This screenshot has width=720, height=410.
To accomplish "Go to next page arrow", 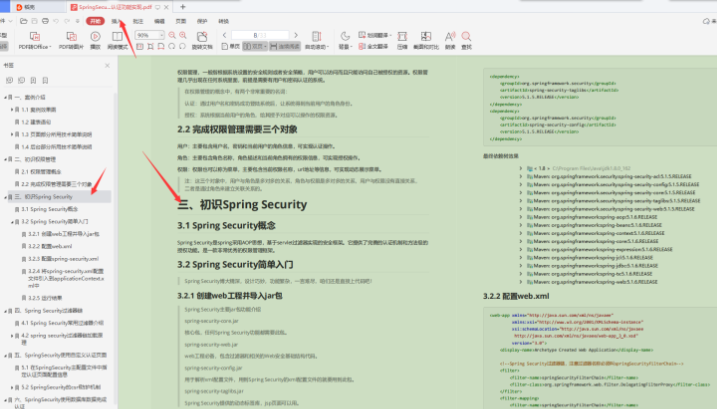I will [x=296, y=35].
